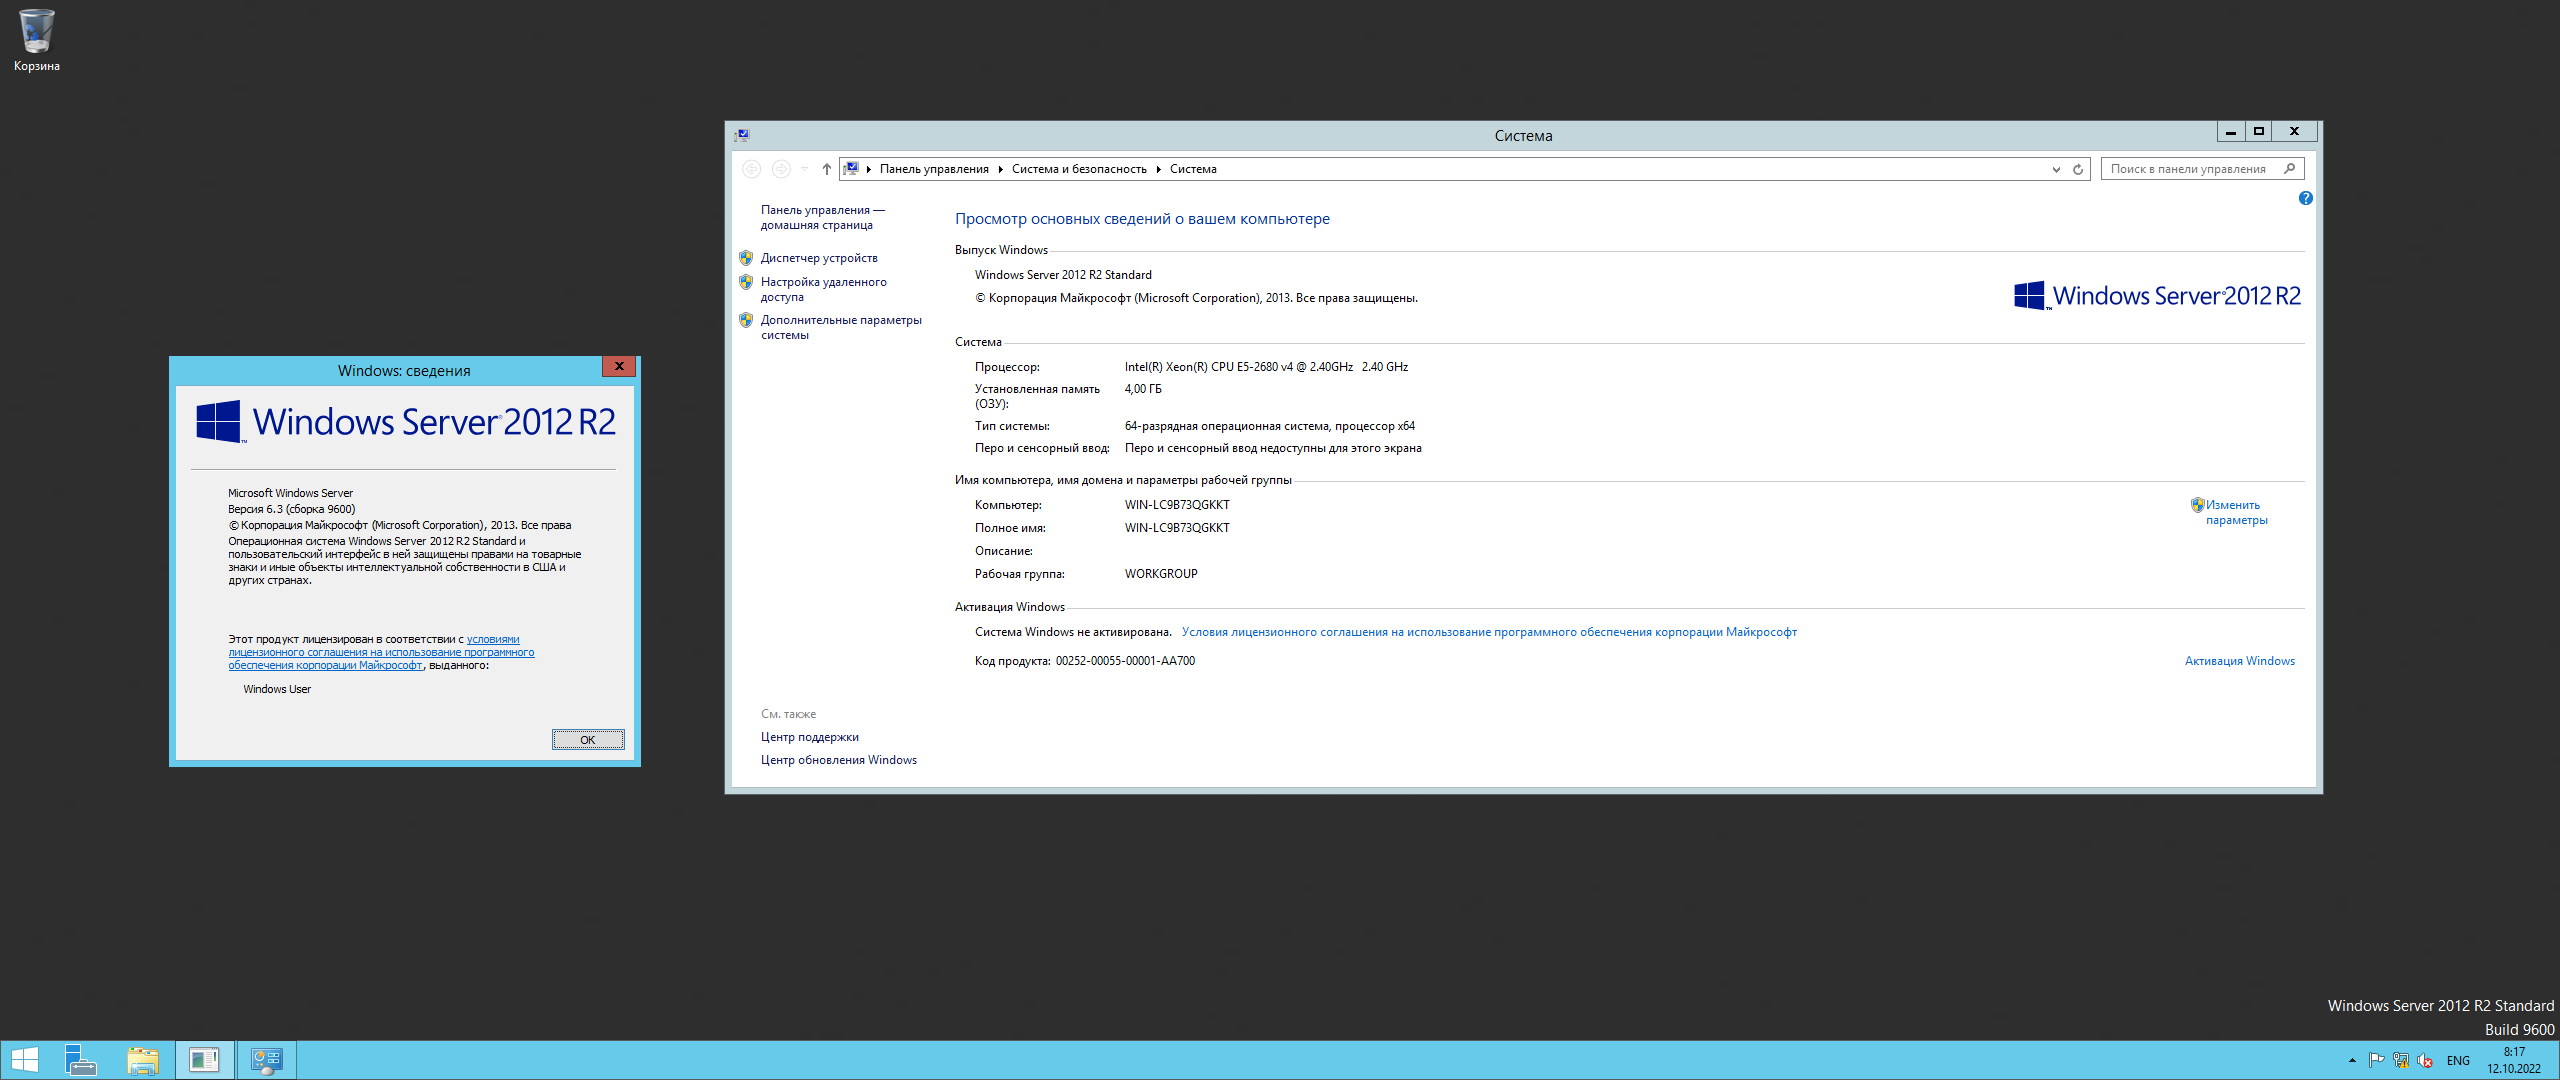Open the Action Center flag tray icon
The width and height of the screenshot is (2560, 1080).
(x=2376, y=1060)
